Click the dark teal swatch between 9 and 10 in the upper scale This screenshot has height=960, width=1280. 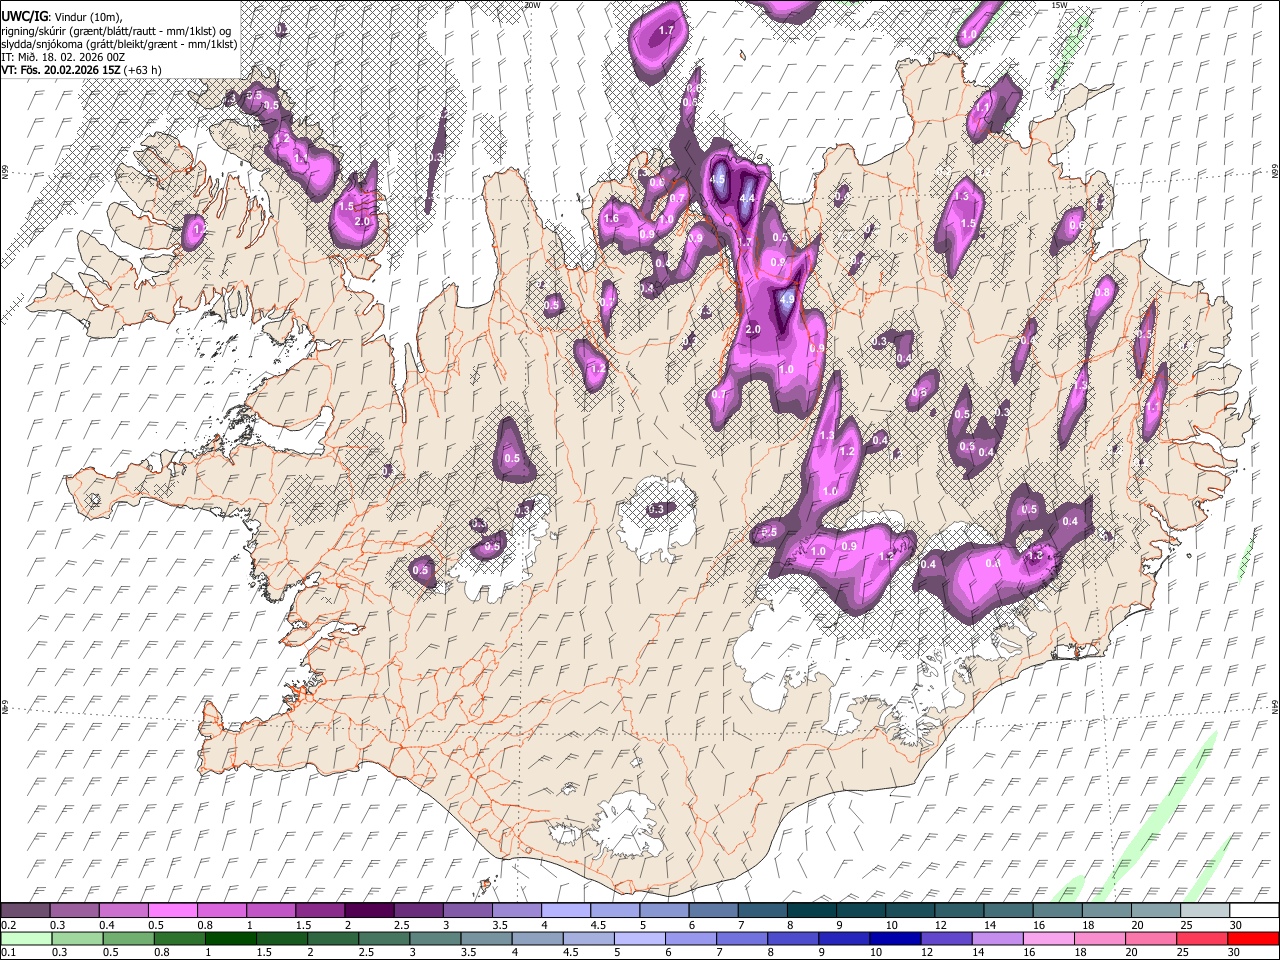[x=860, y=910]
